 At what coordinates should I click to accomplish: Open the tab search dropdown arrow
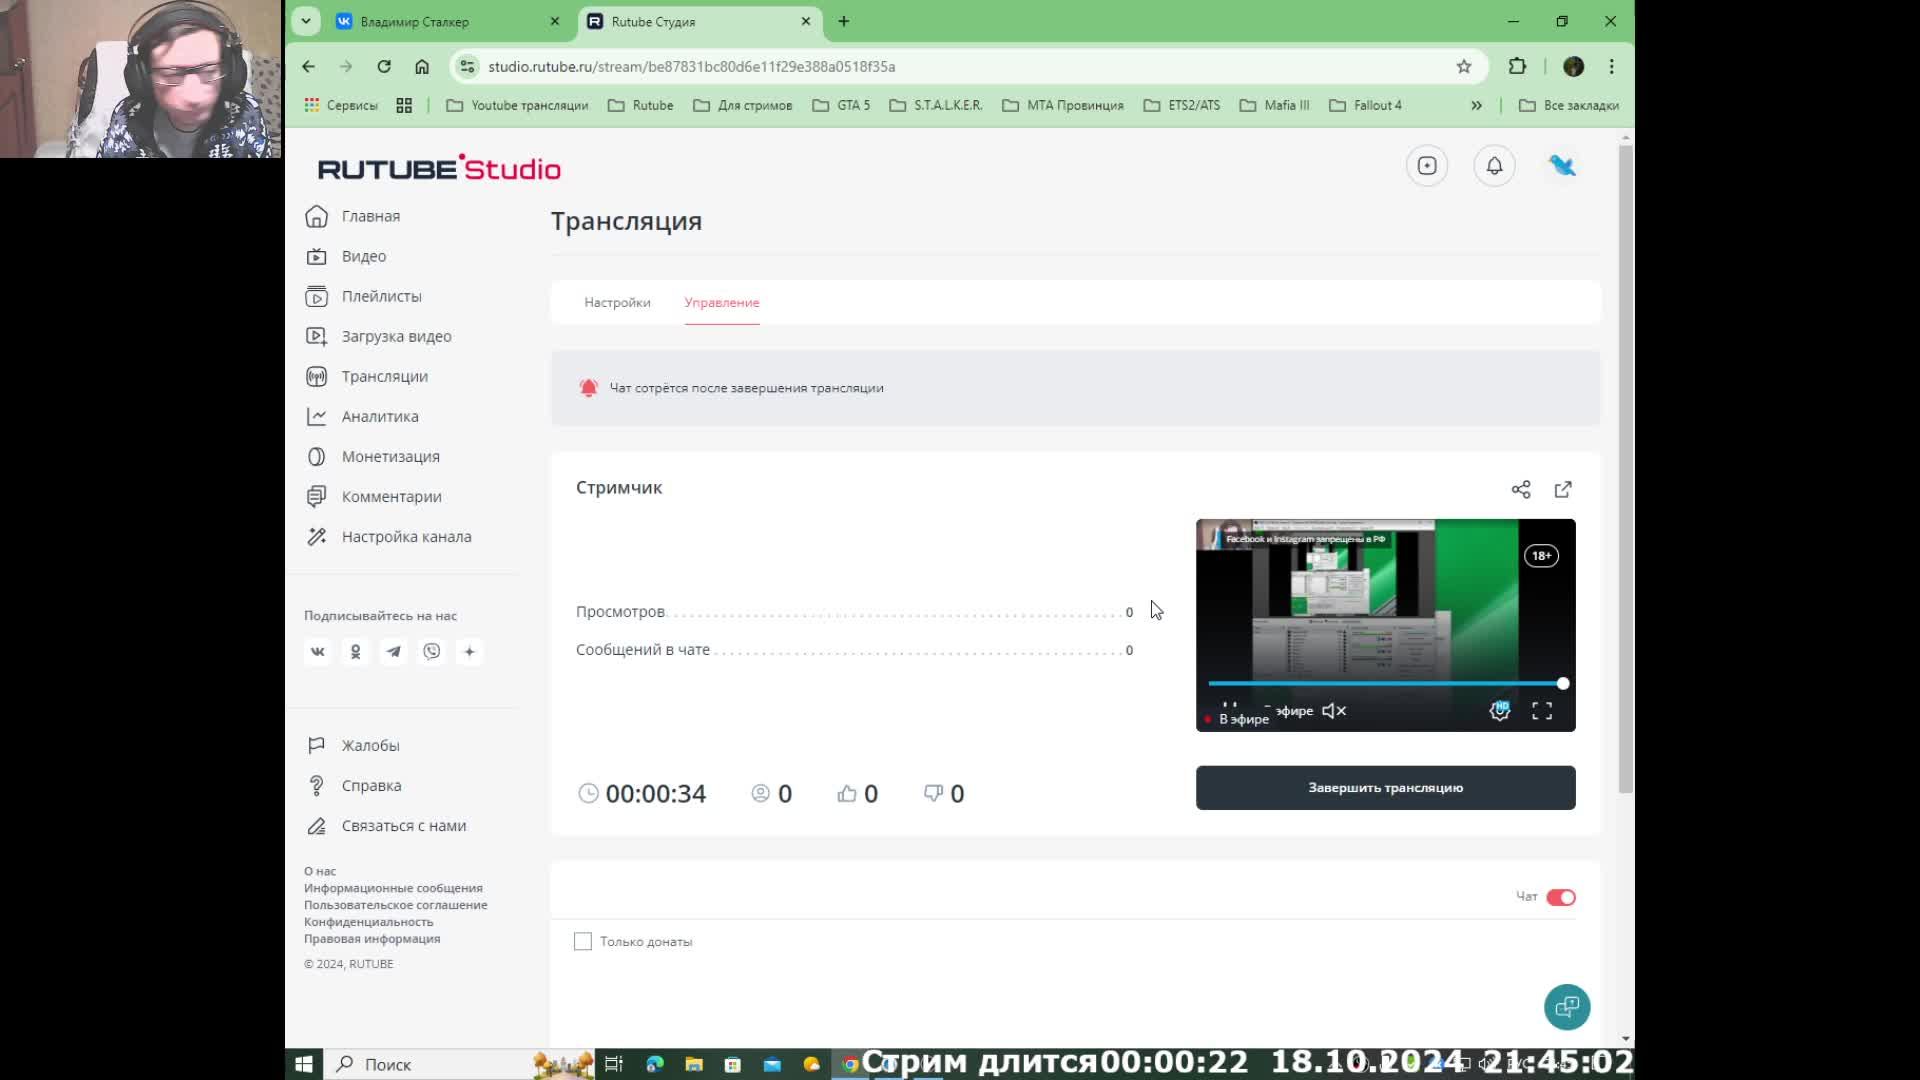click(306, 21)
